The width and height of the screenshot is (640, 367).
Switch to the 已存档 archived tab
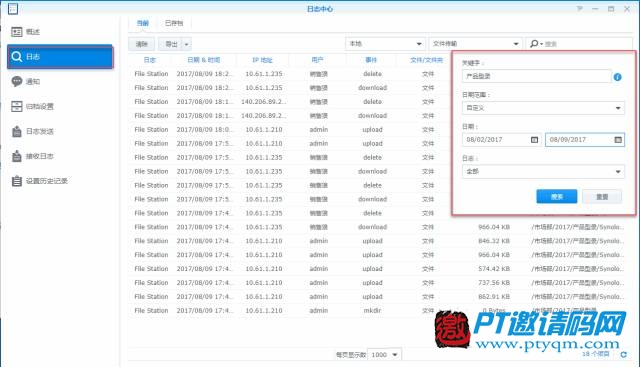(174, 23)
